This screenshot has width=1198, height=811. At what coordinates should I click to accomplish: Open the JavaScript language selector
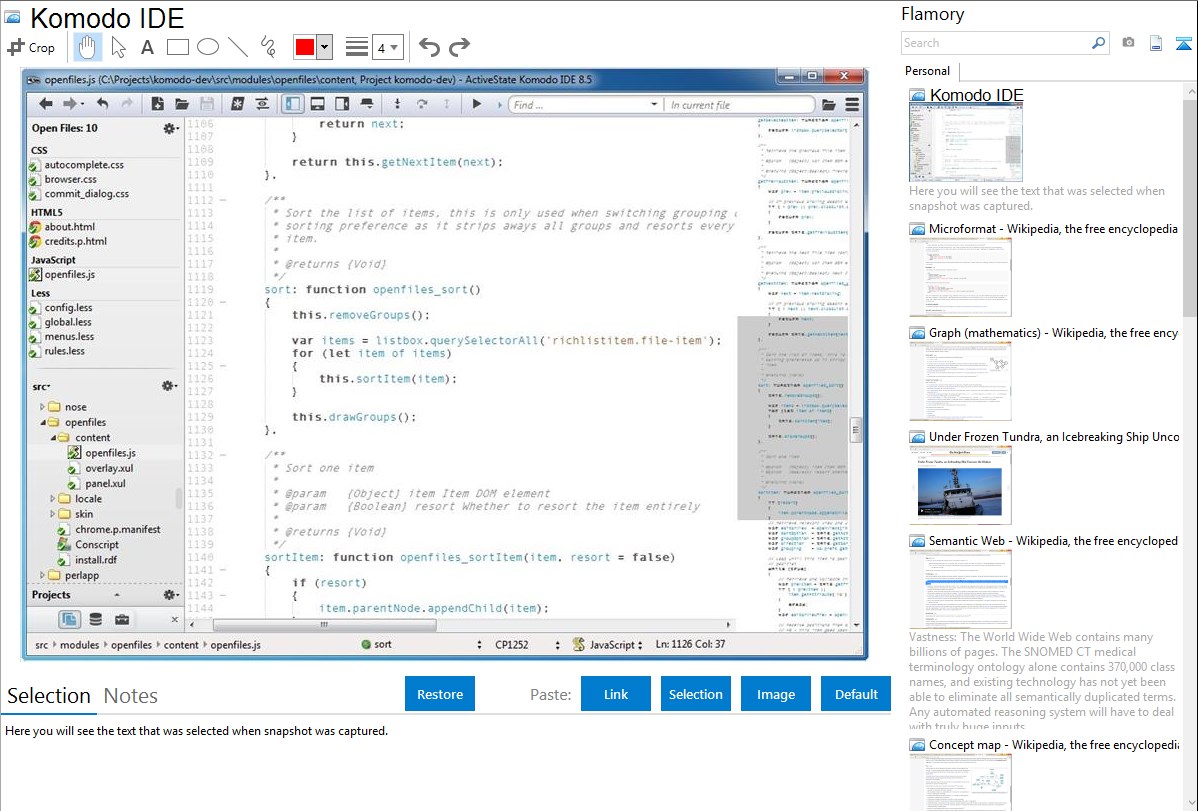click(608, 644)
